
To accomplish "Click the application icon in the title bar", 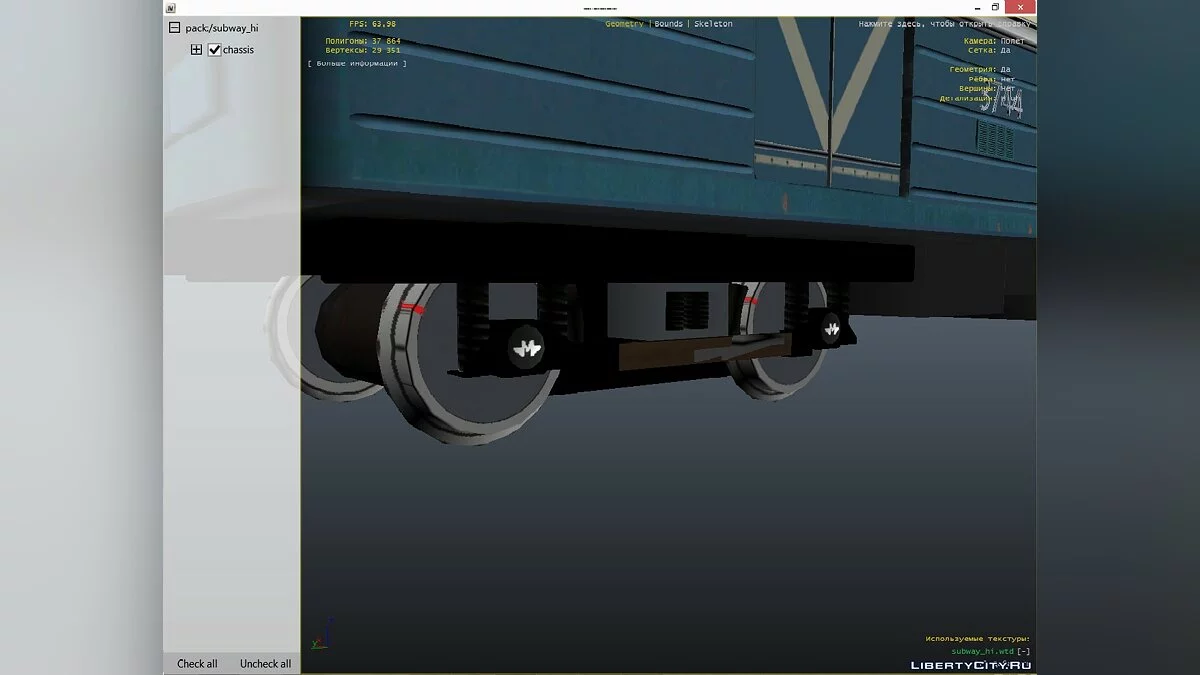I will 171,8.
